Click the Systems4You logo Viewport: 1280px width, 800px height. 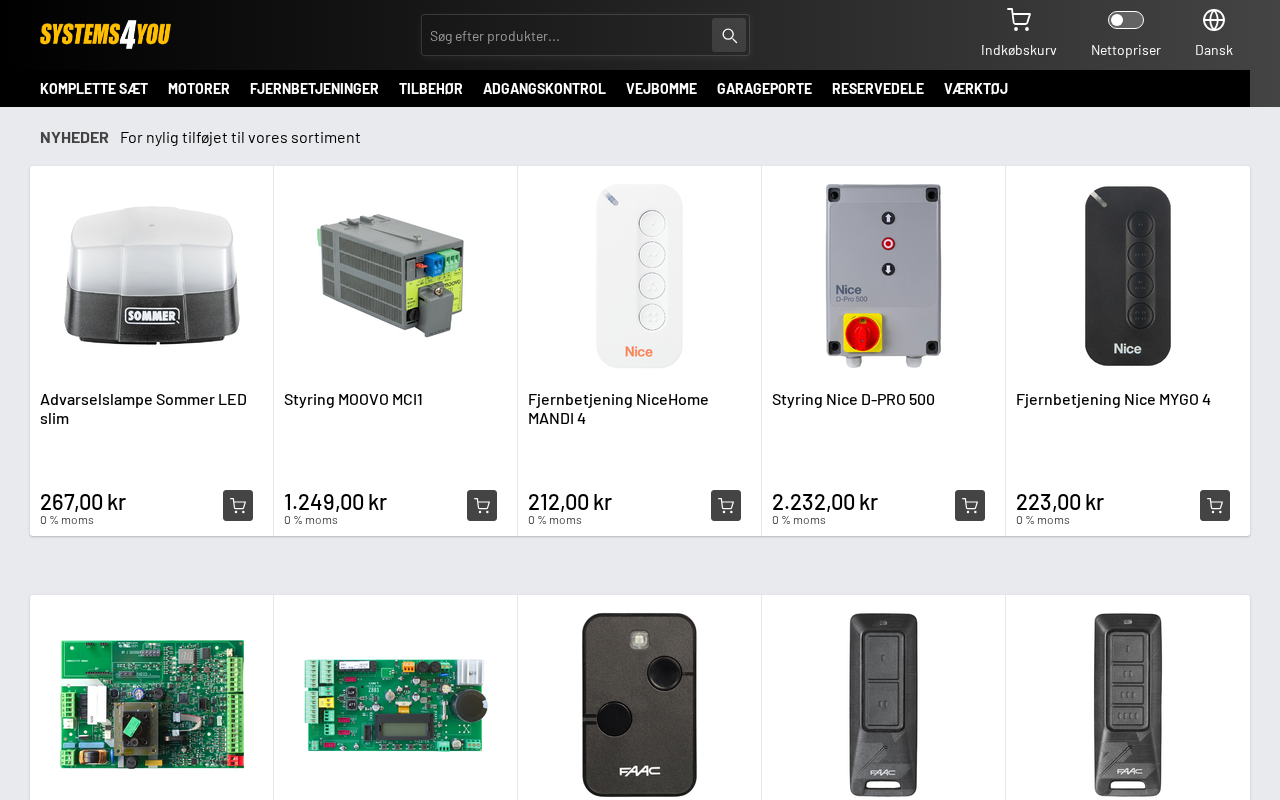pyautogui.click(x=105, y=35)
